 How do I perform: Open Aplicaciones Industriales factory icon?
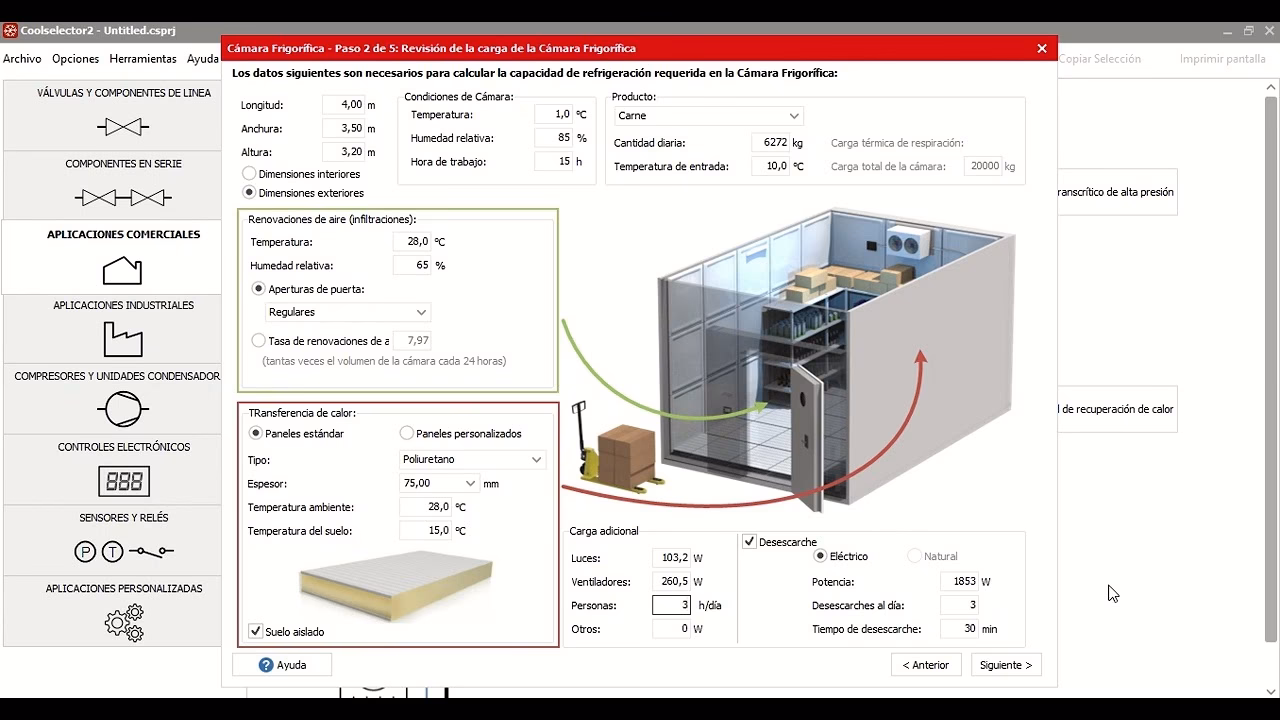123,340
